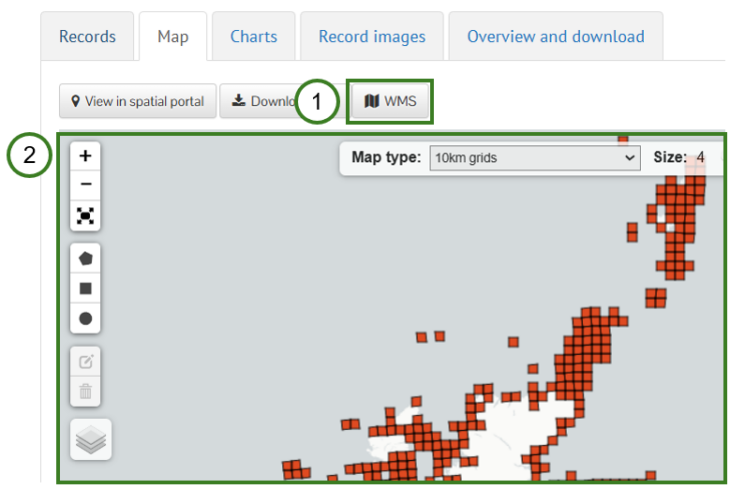Select the Map tab
Screen dimensions: 730x489
point(173,36)
